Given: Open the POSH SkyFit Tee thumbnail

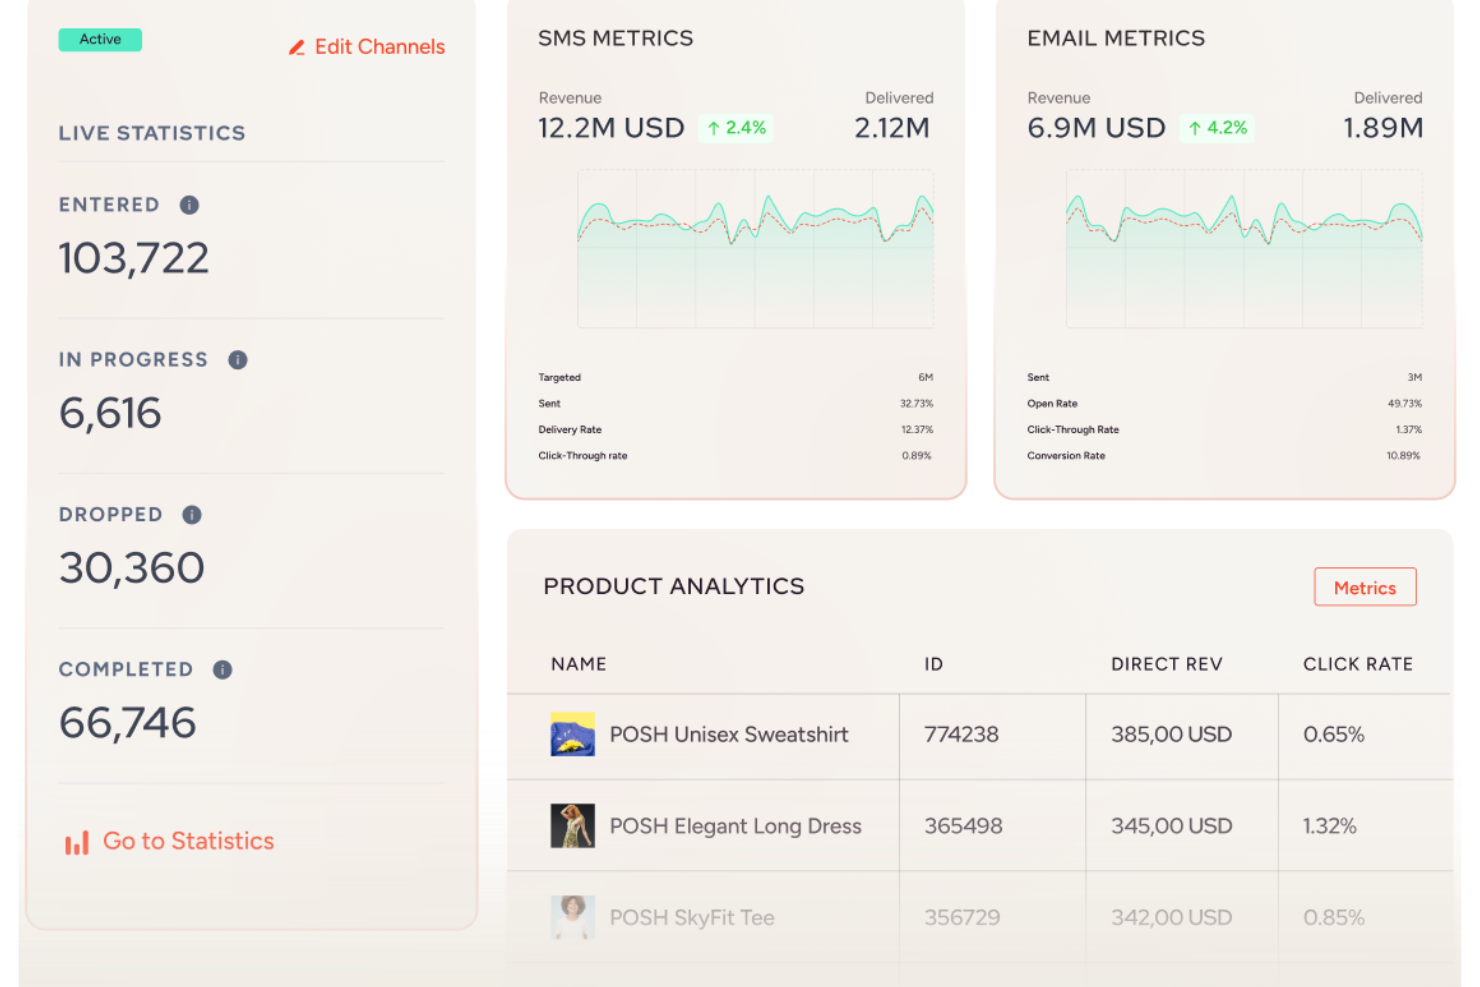Looking at the screenshot, I should pyautogui.click(x=572, y=917).
